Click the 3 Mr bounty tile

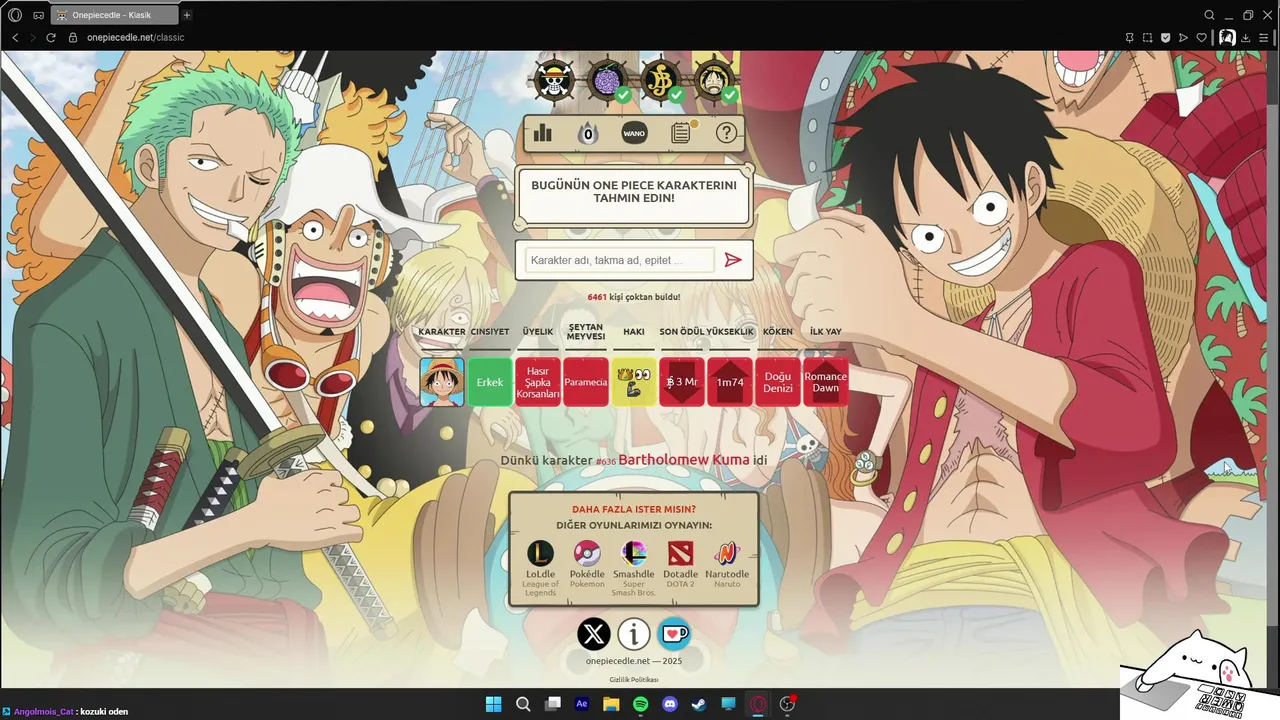pyautogui.click(x=682, y=382)
